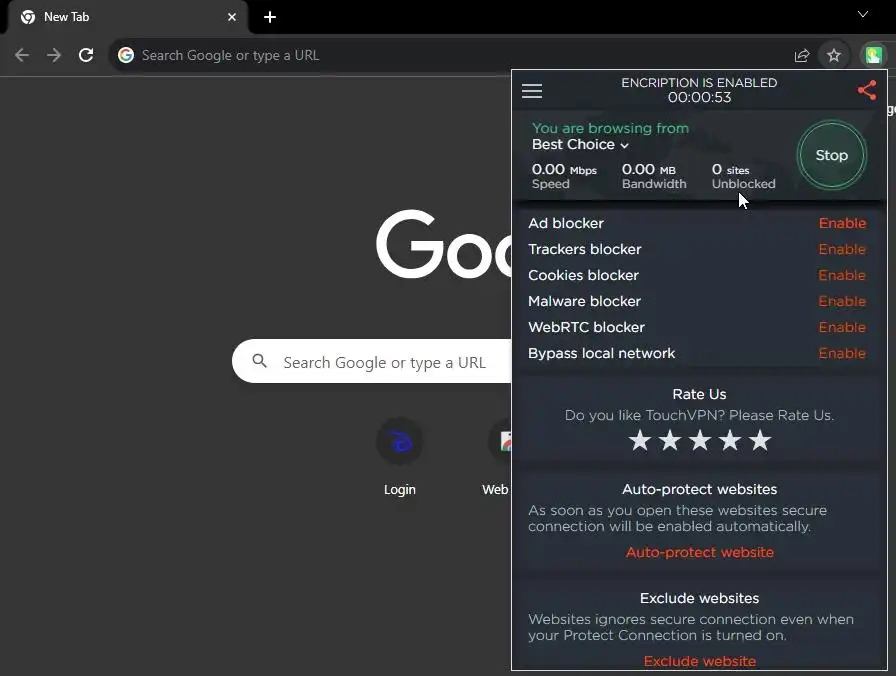Go forward with the forward arrow
This screenshot has width=896, height=676.
(x=54, y=55)
